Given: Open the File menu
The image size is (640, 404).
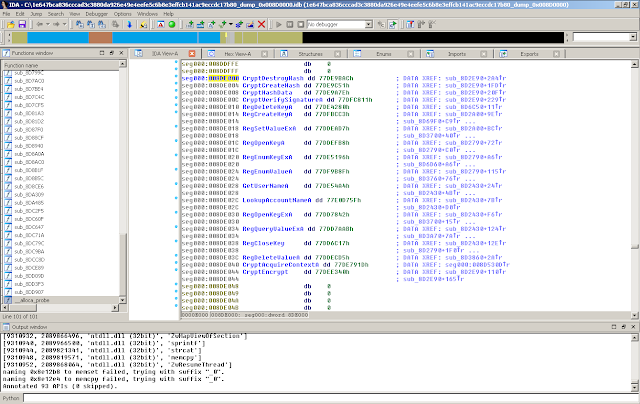Looking at the screenshot, I should click(7, 15).
